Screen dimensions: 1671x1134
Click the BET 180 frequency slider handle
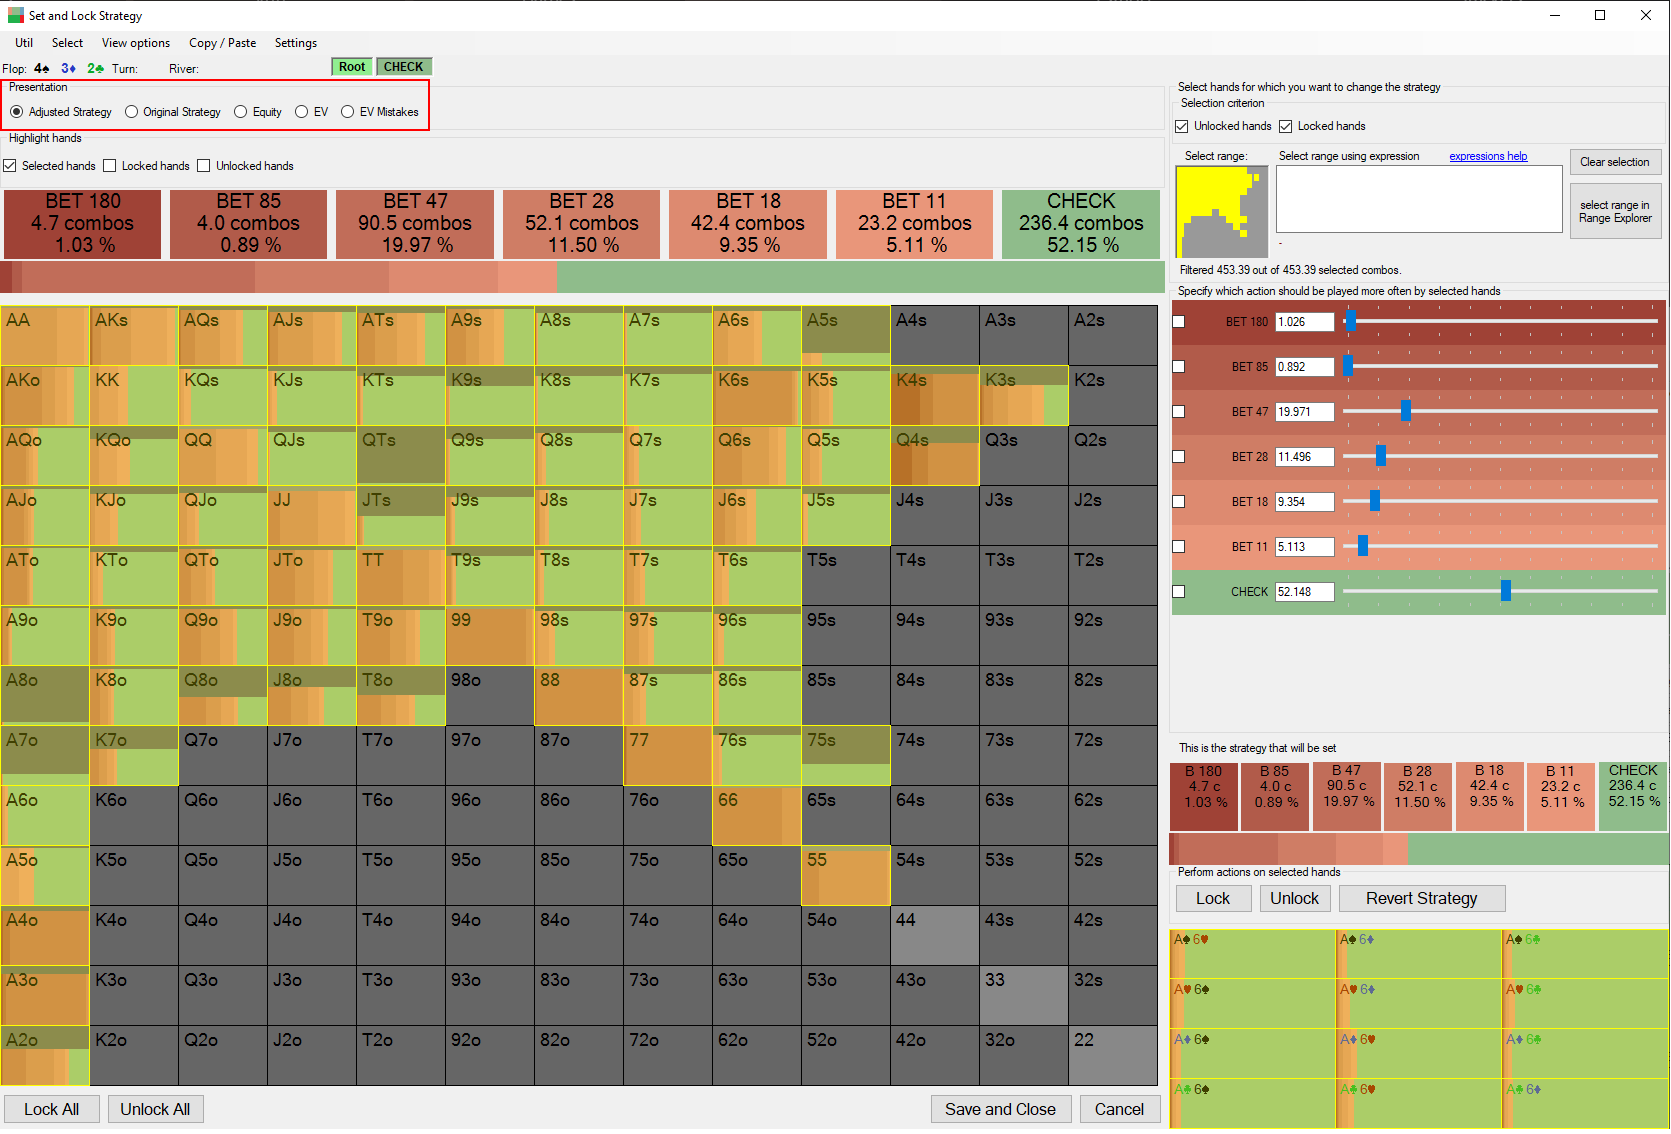point(1350,321)
